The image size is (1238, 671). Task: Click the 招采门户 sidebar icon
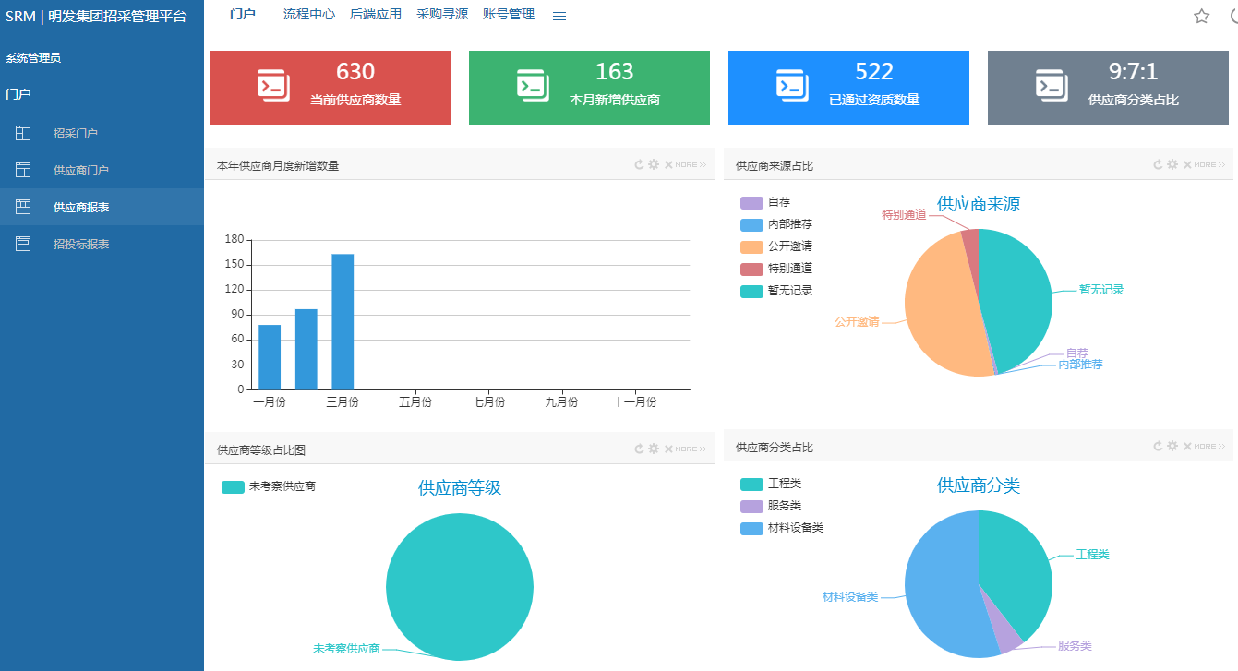(x=23, y=133)
